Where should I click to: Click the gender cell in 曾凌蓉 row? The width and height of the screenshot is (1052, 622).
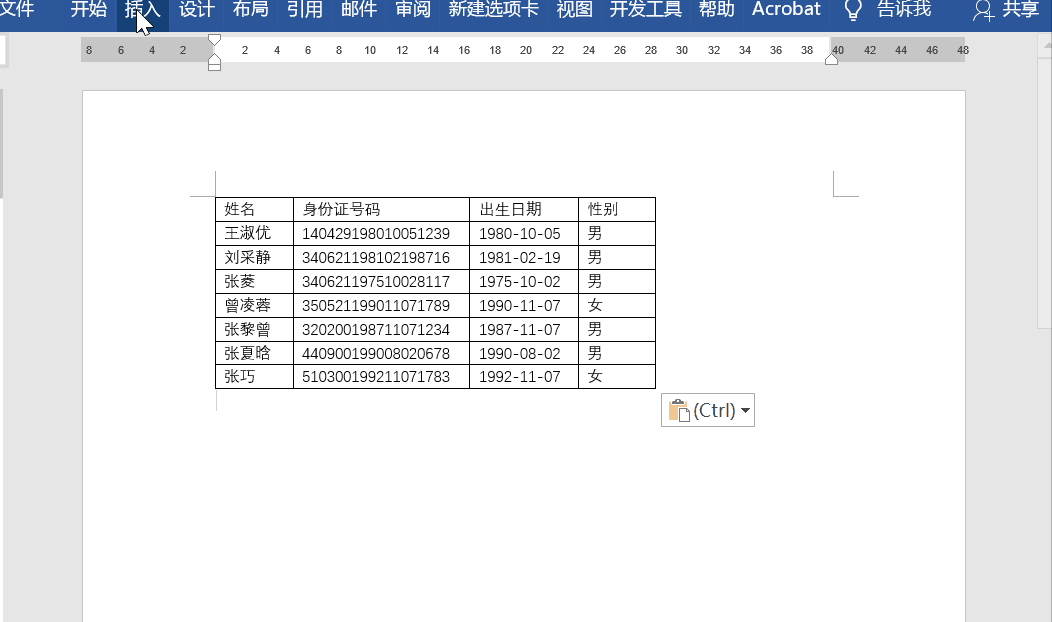617,305
